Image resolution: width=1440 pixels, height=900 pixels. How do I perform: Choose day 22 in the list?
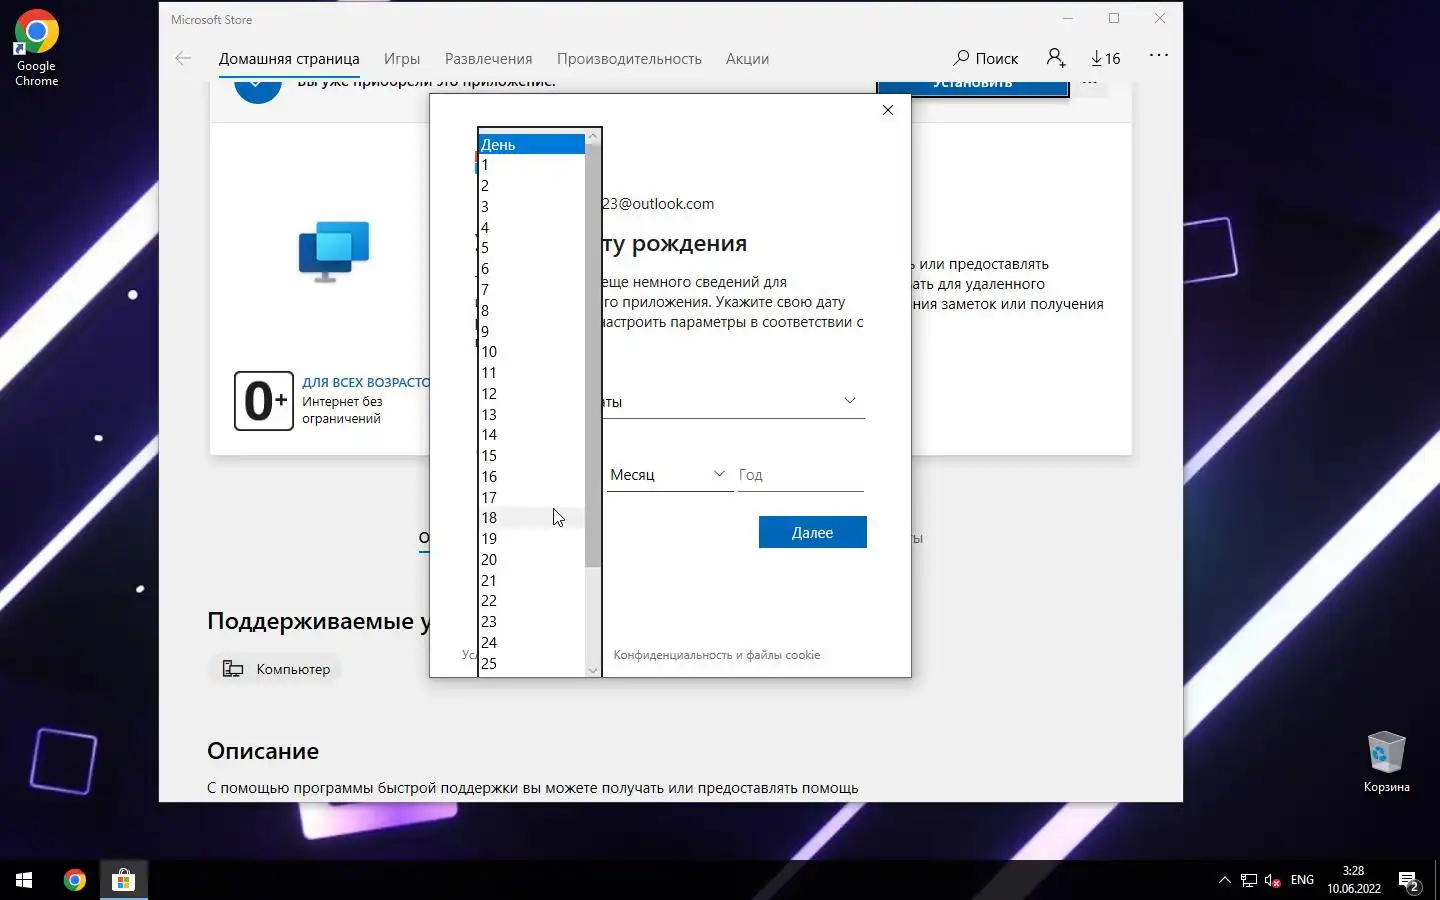[531, 601]
